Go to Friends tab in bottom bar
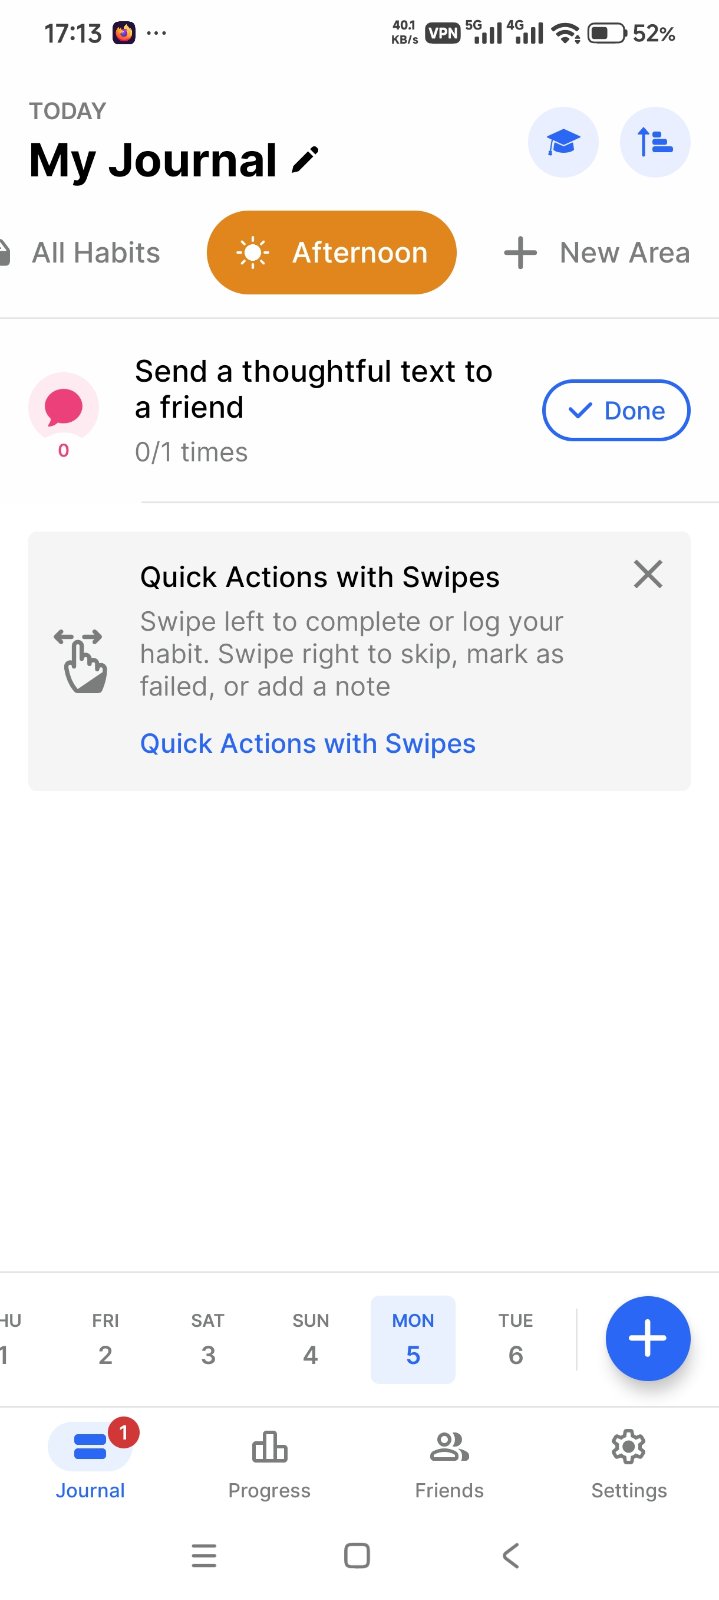Screen dimensions: 719x1600 pos(449,1463)
